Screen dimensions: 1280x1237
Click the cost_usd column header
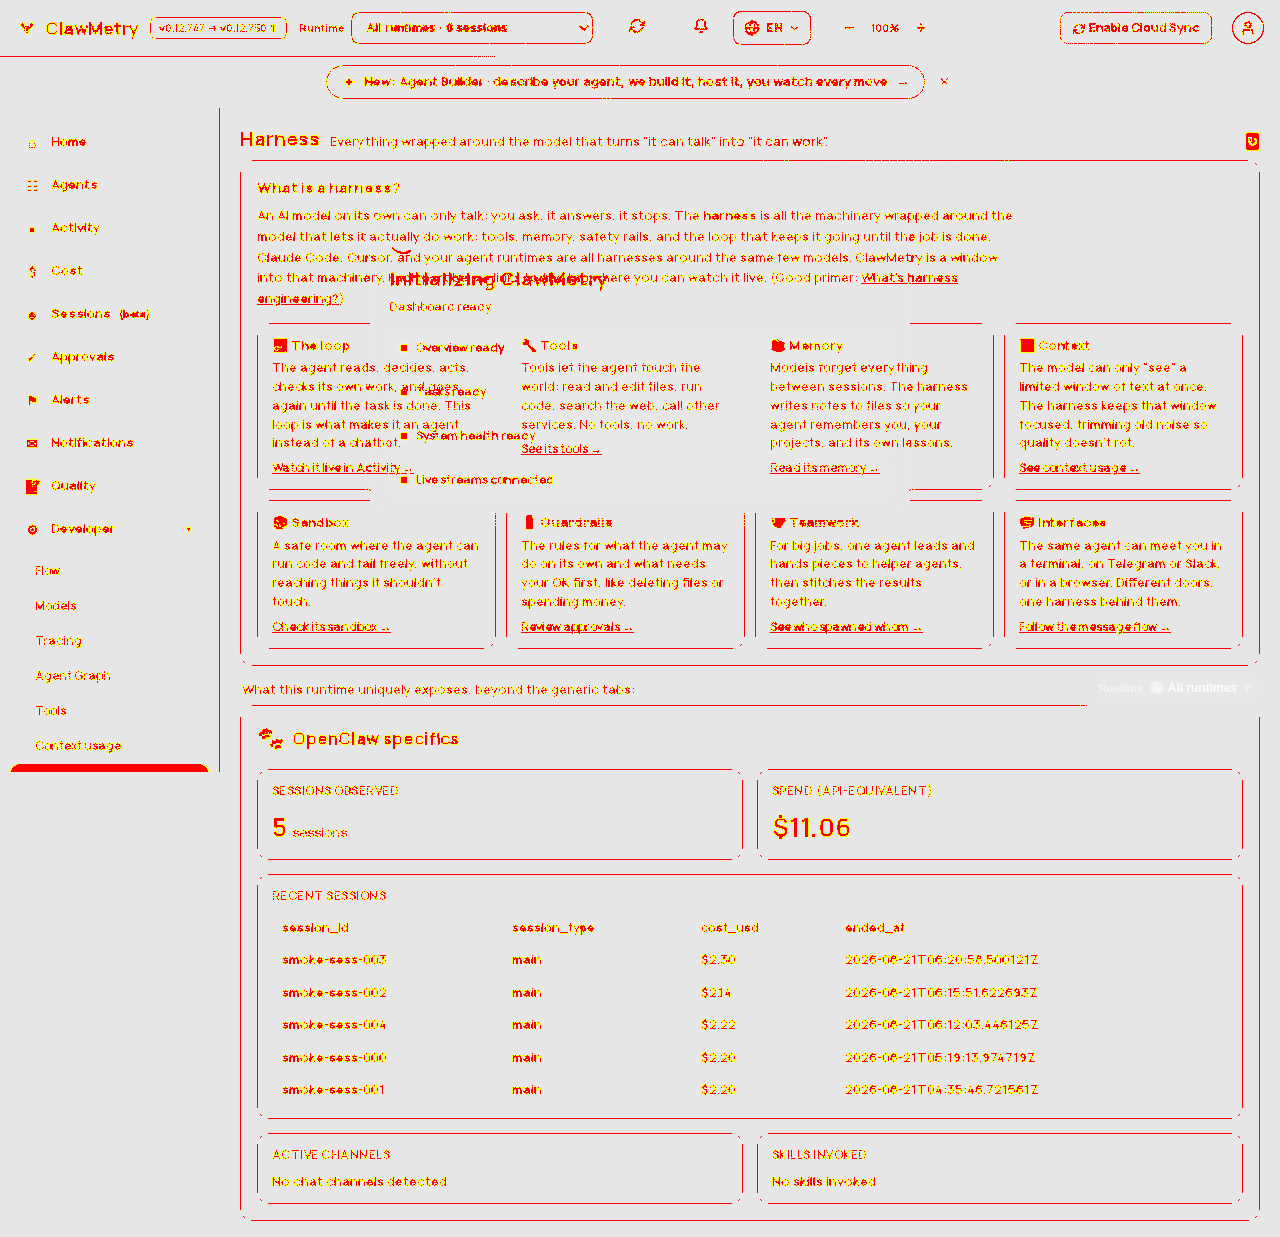[x=730, y=928]
